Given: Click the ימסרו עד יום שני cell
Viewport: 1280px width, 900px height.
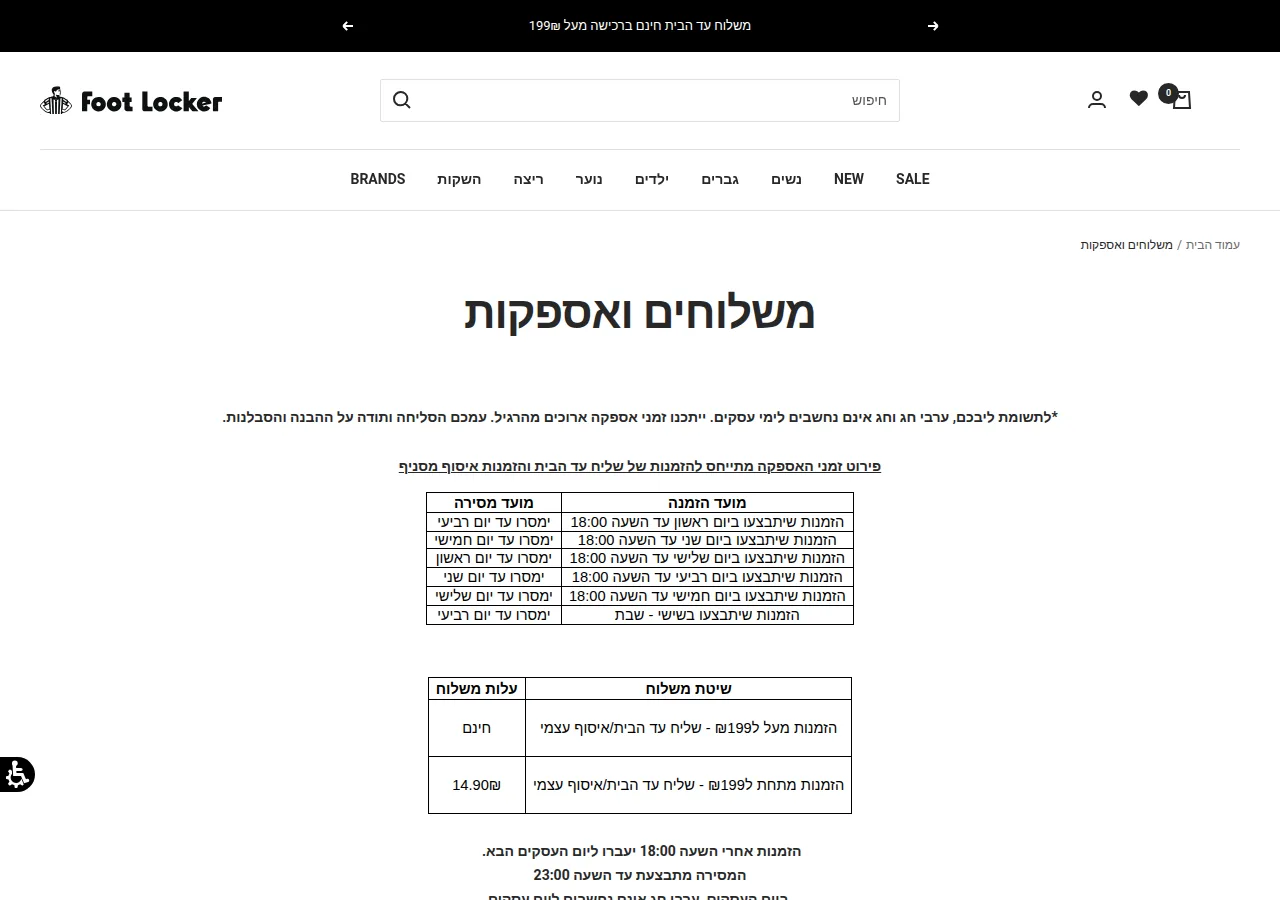Looking at the screenshot, I should (x=494, y=577).
